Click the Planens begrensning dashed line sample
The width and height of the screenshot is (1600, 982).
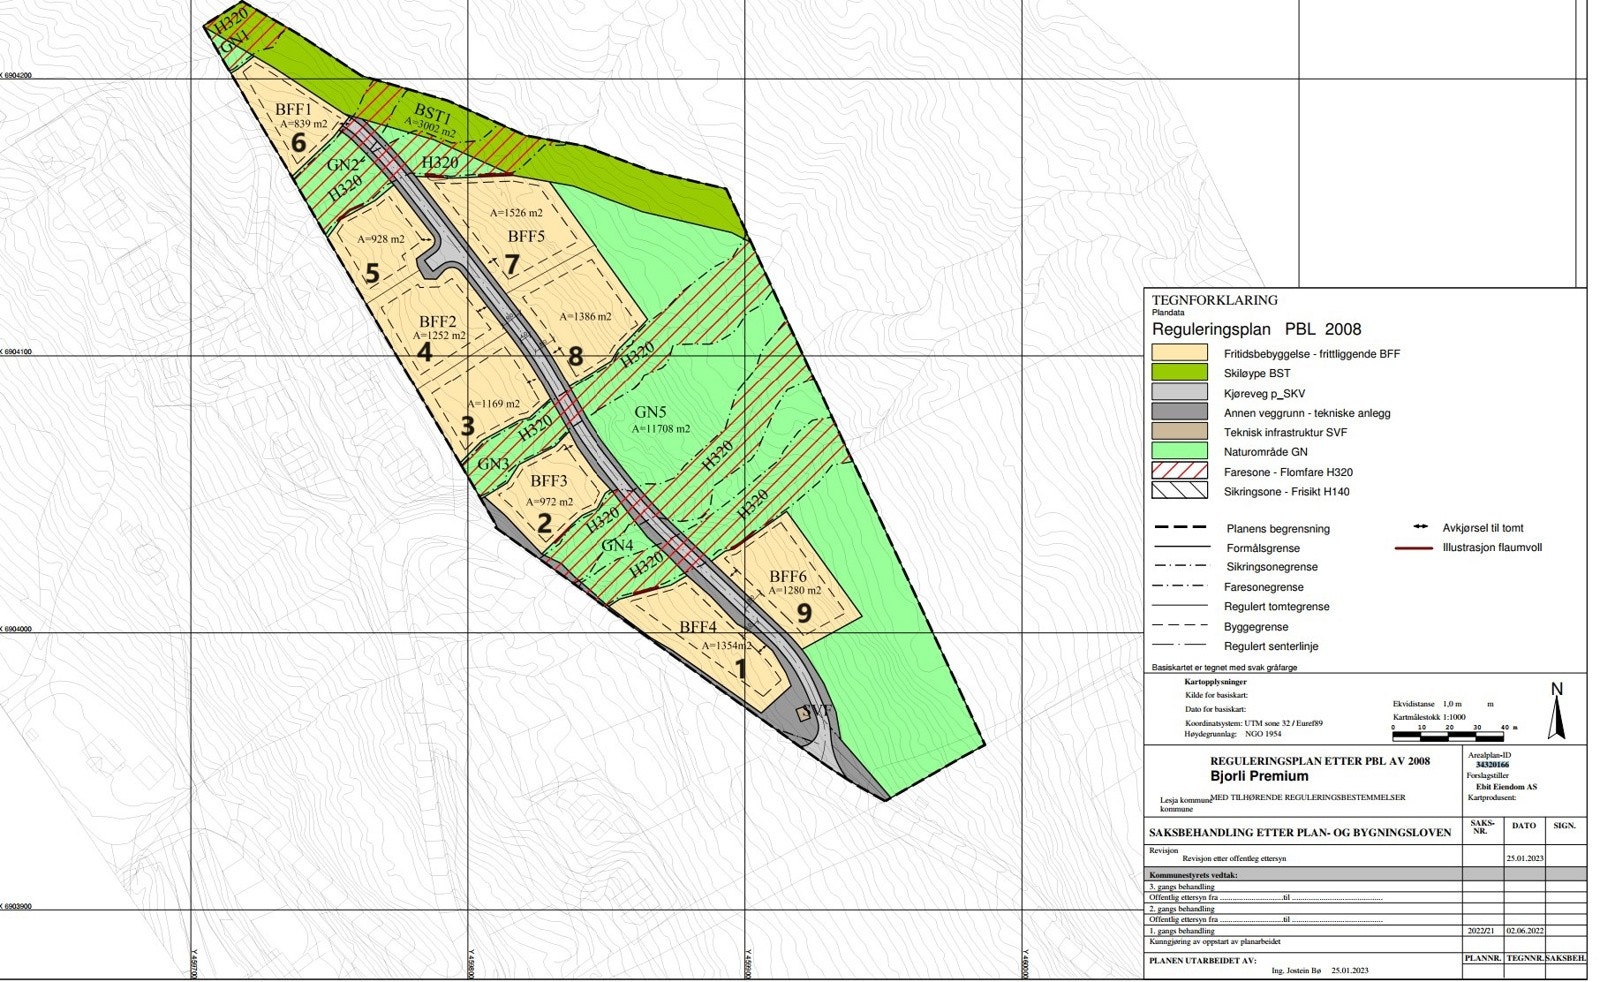click(x=1180, y=528)
